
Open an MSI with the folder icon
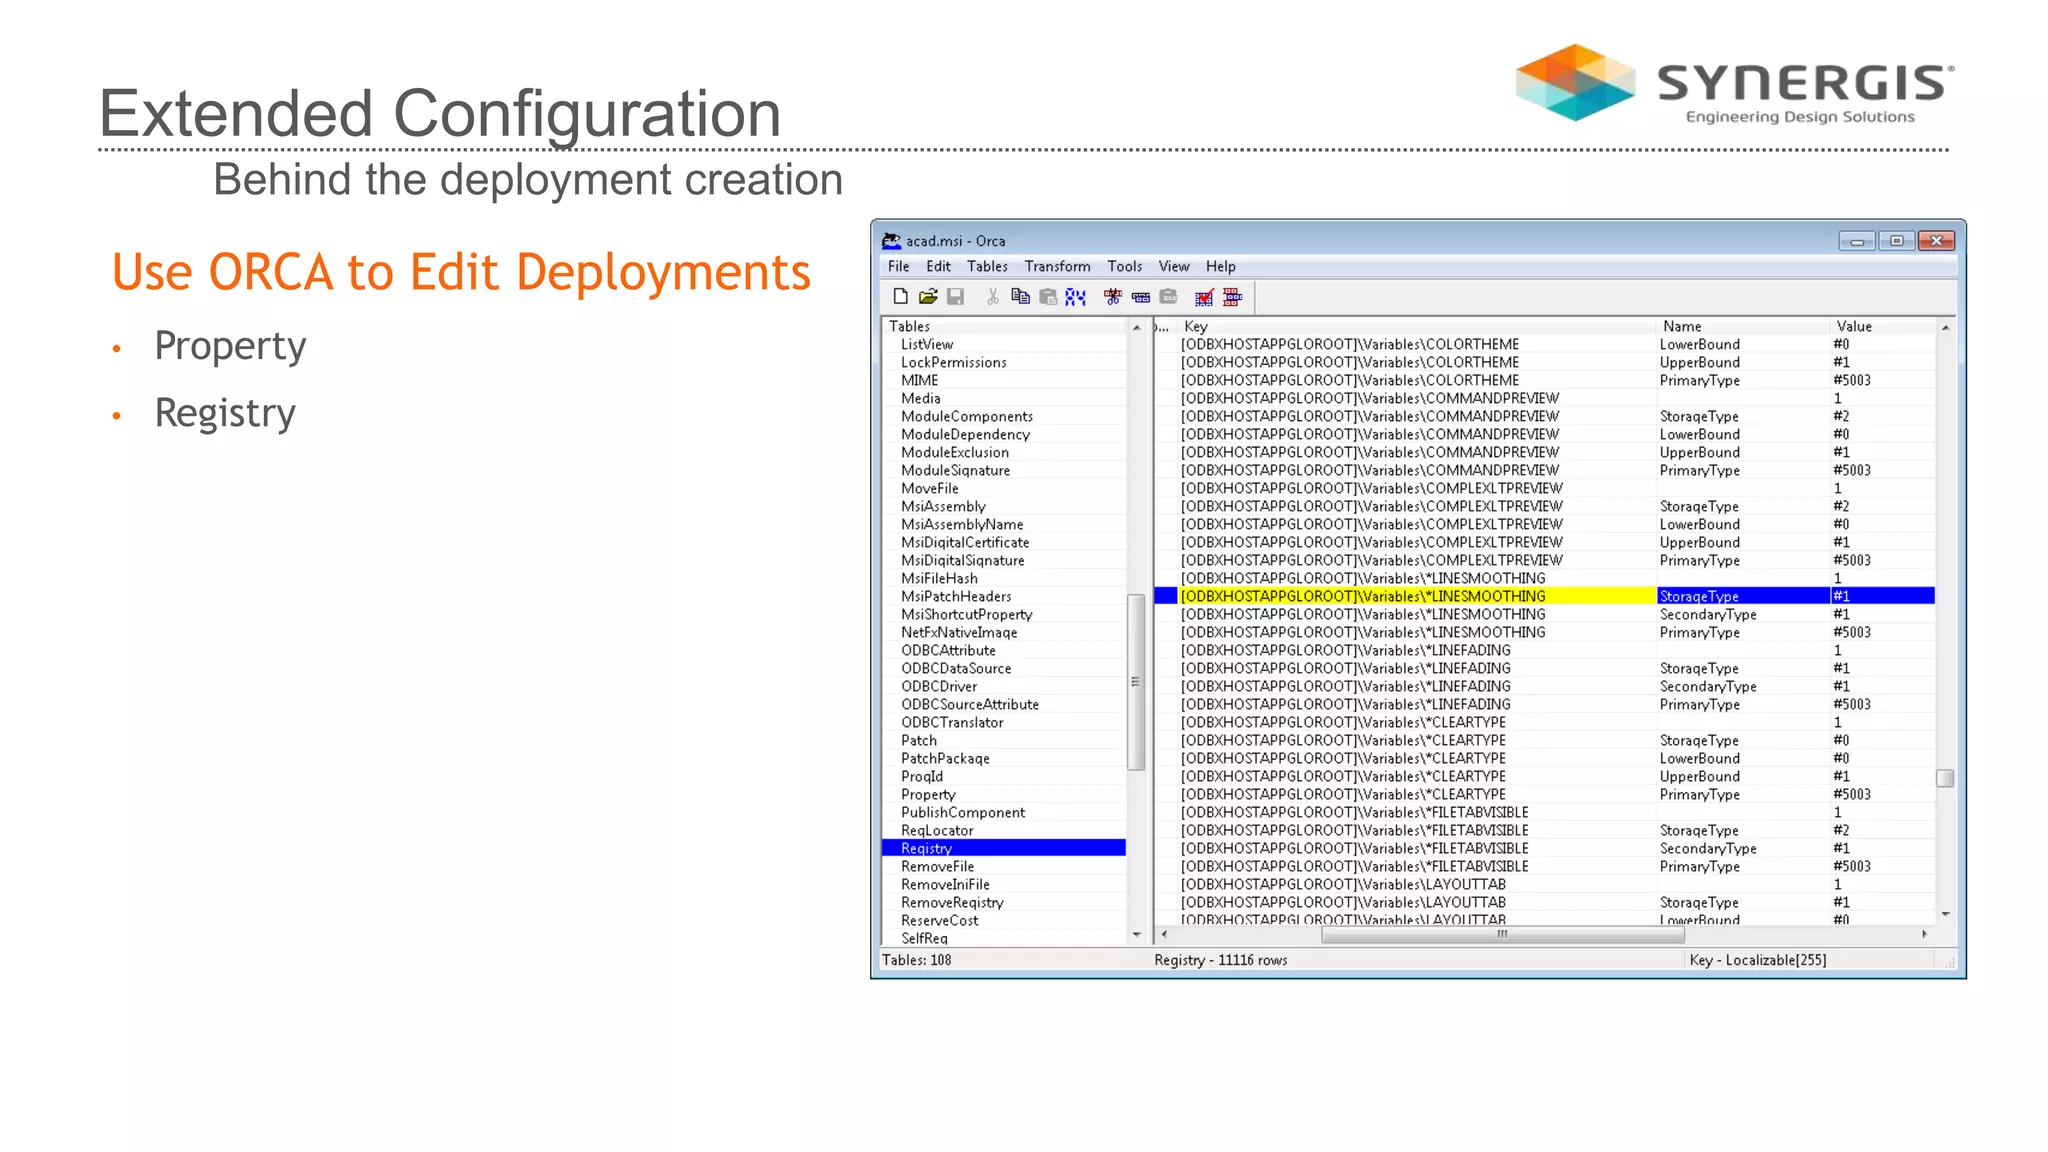tap(928, 297)
